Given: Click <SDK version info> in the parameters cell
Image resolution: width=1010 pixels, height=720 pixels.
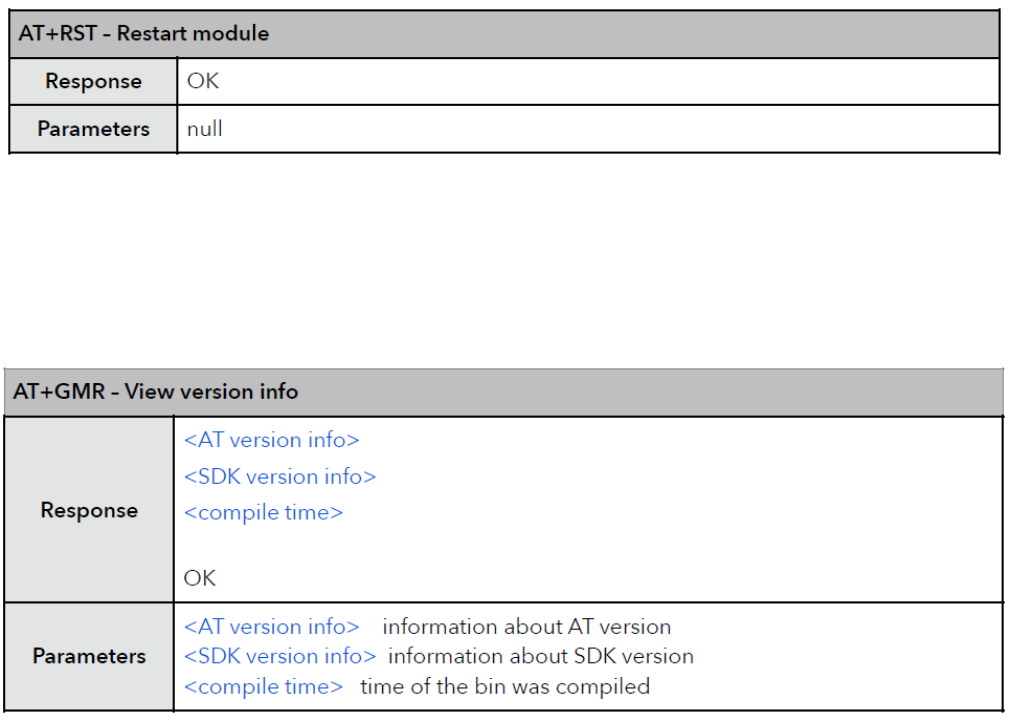Looking at the screenshot, I should (280, 656).
